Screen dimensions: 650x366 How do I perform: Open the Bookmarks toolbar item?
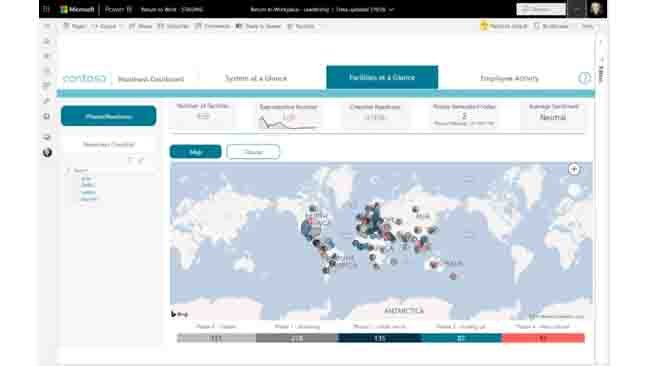551,26
